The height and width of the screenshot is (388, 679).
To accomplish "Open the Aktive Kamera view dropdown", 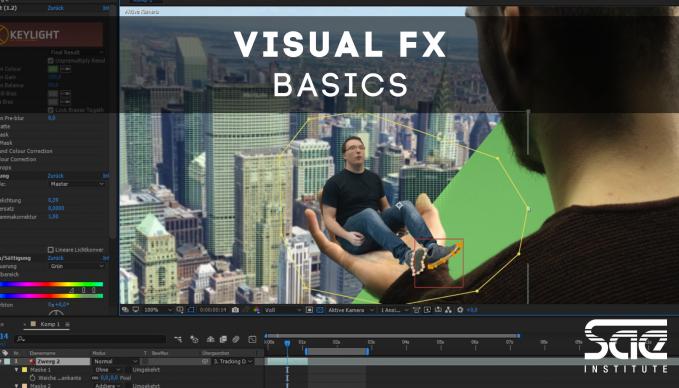I will coord(350,310).
